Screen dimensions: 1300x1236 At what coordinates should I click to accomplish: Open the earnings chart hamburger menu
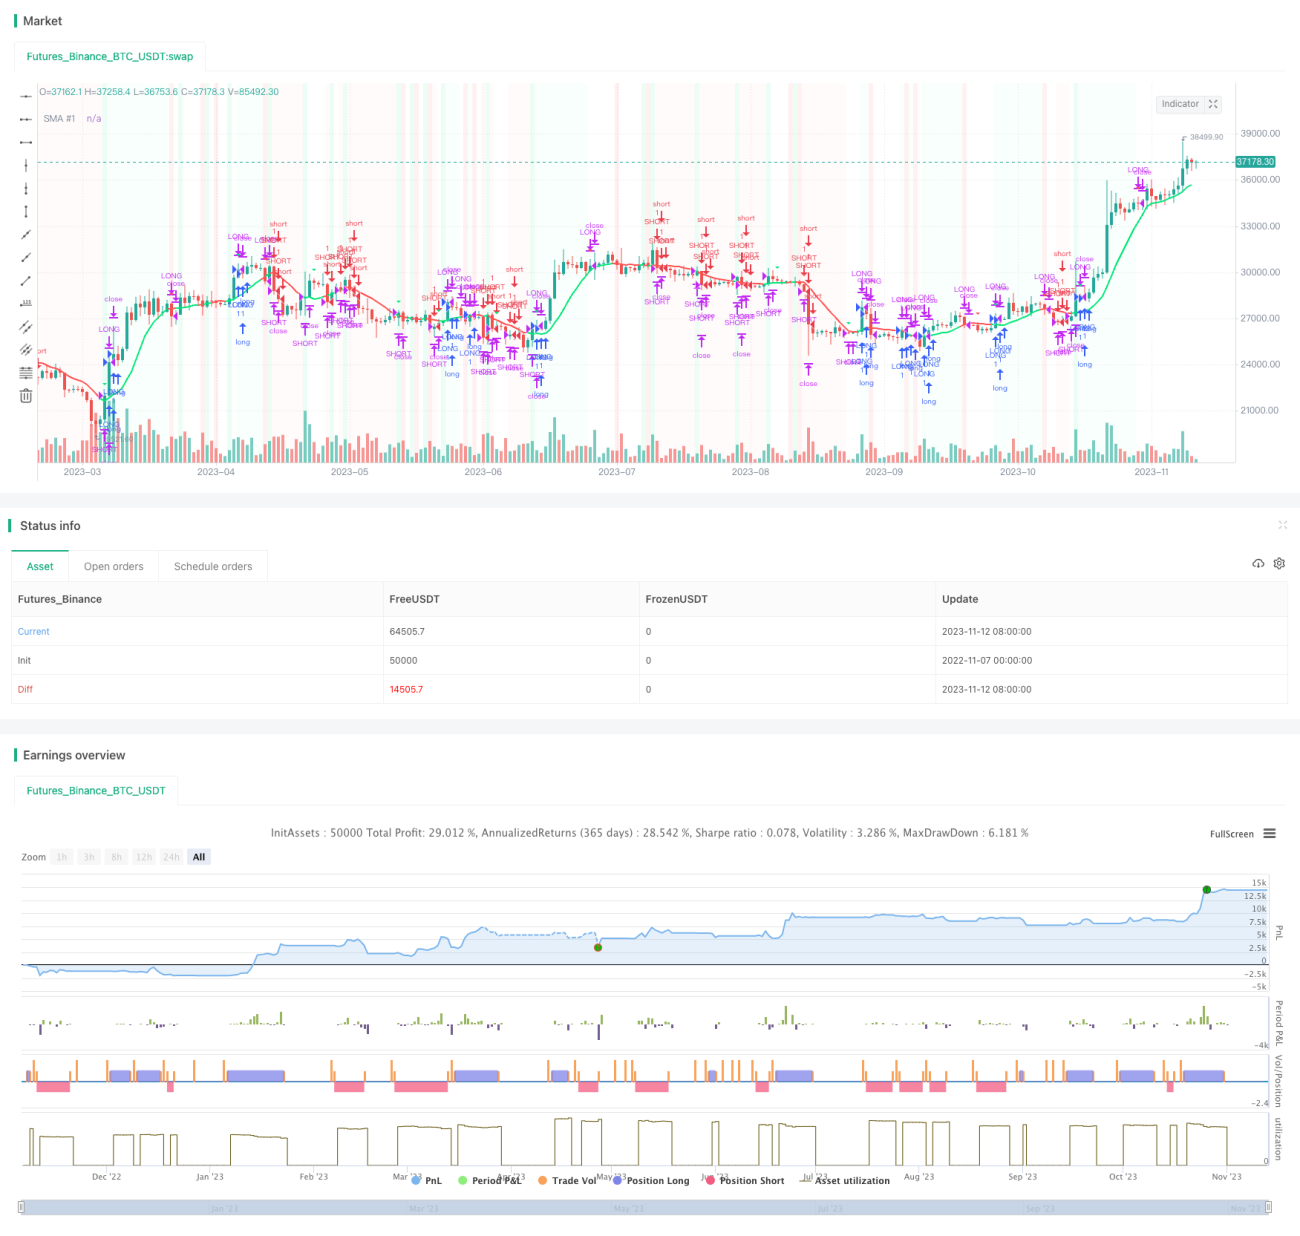[1269, 833]
